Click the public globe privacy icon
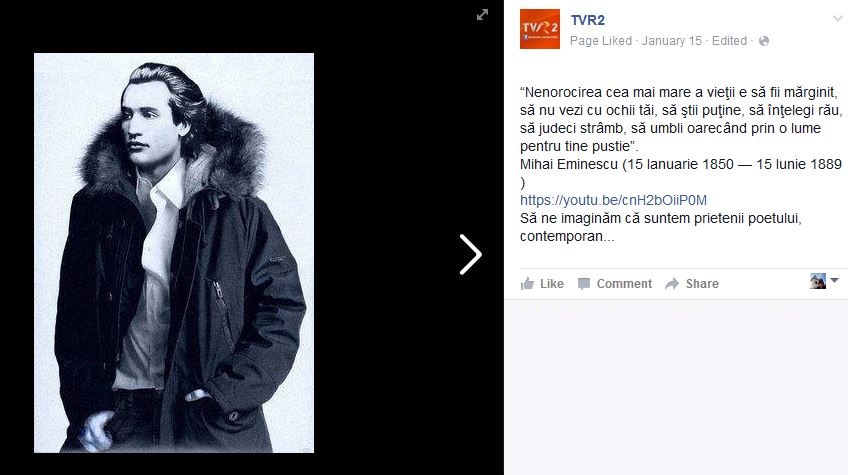 coord(764,41)
